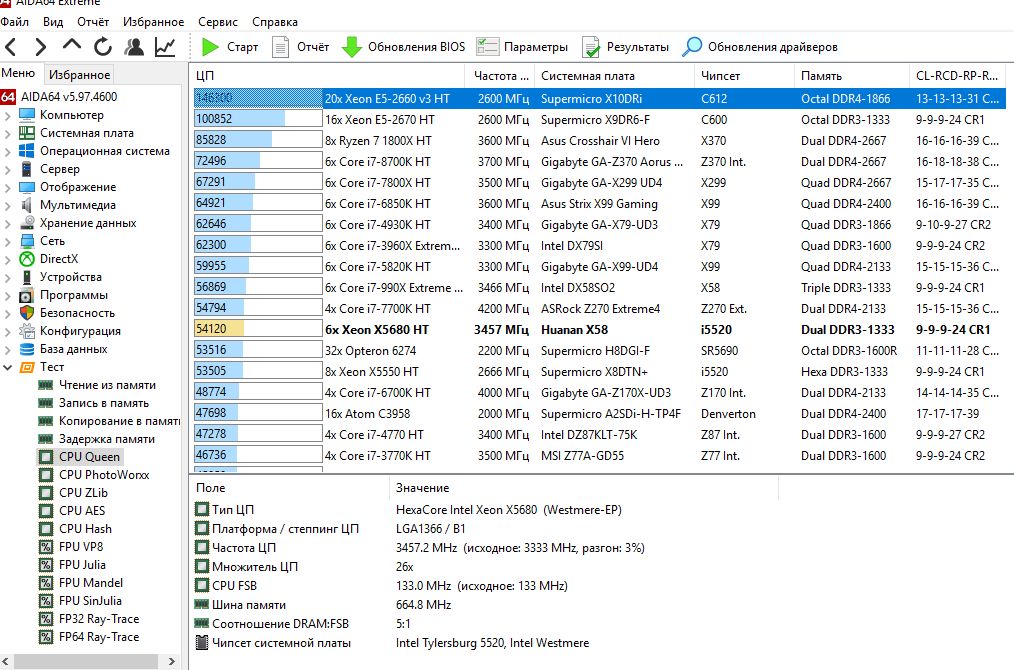This screenshot has height=670, width=1014.
Task: Open the user profile toolbar icon
Action: (x=134, y=47)
